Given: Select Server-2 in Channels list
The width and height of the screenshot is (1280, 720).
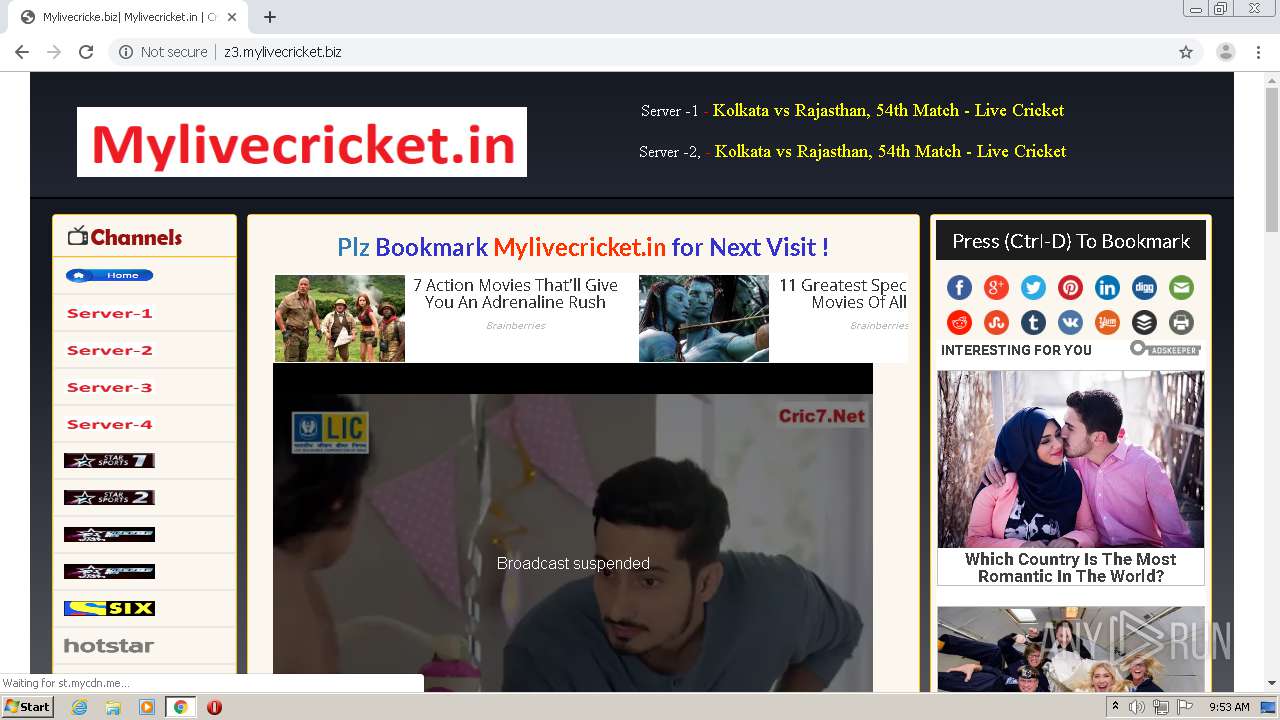Looking at the screenshot, I should coord(110,350).
